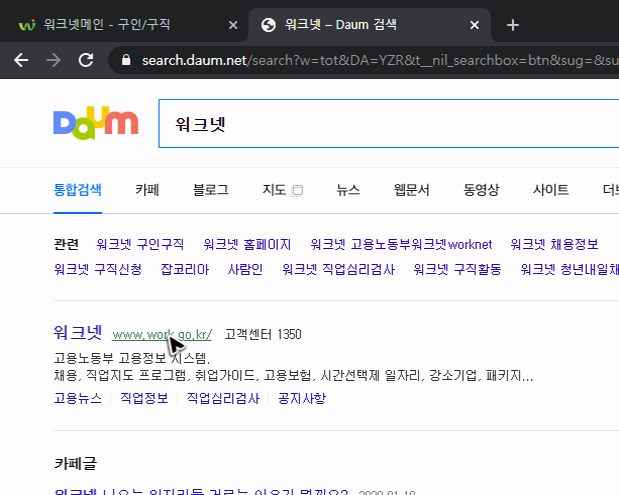Close the 워크넷메인 tab
The width and height of the screenshot is (619, 495).
pos(233,25)
